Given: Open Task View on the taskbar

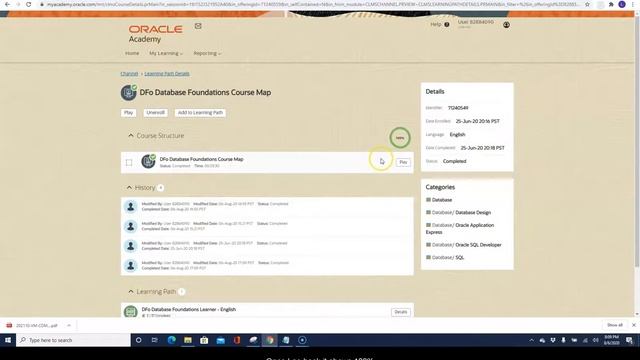Looking at the screenshot, I should (154, 340).
